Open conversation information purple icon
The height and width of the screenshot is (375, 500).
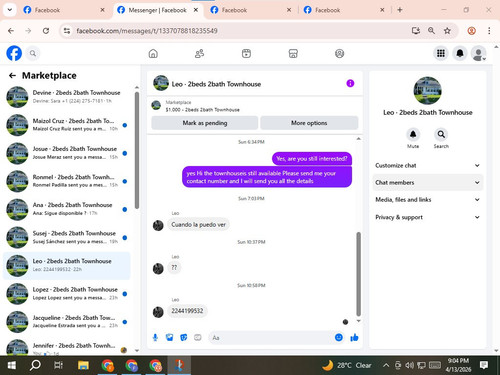350,83
